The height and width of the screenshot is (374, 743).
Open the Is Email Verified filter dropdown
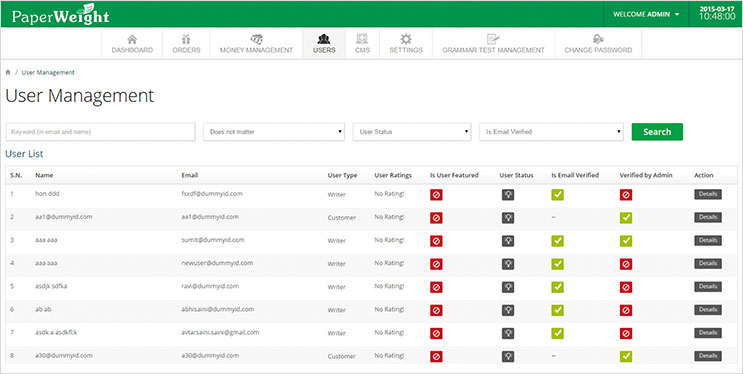click(551, 132)
